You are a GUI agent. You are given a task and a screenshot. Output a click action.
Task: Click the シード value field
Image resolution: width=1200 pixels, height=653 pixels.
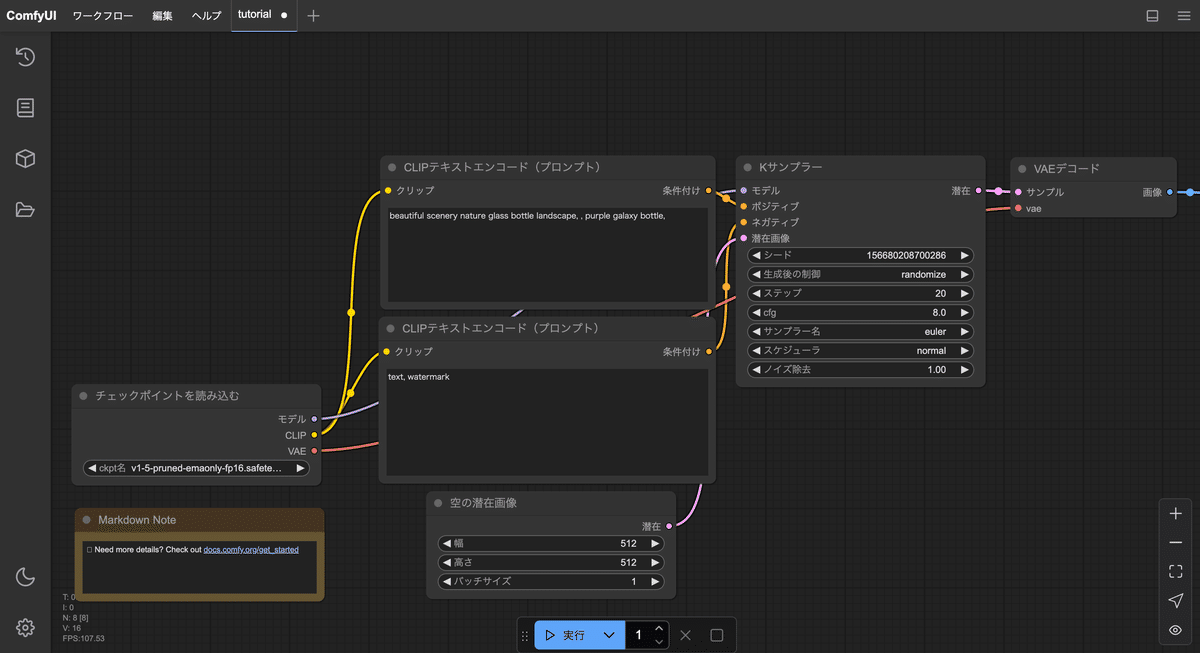pyautogui.click(x=860, y=255)
